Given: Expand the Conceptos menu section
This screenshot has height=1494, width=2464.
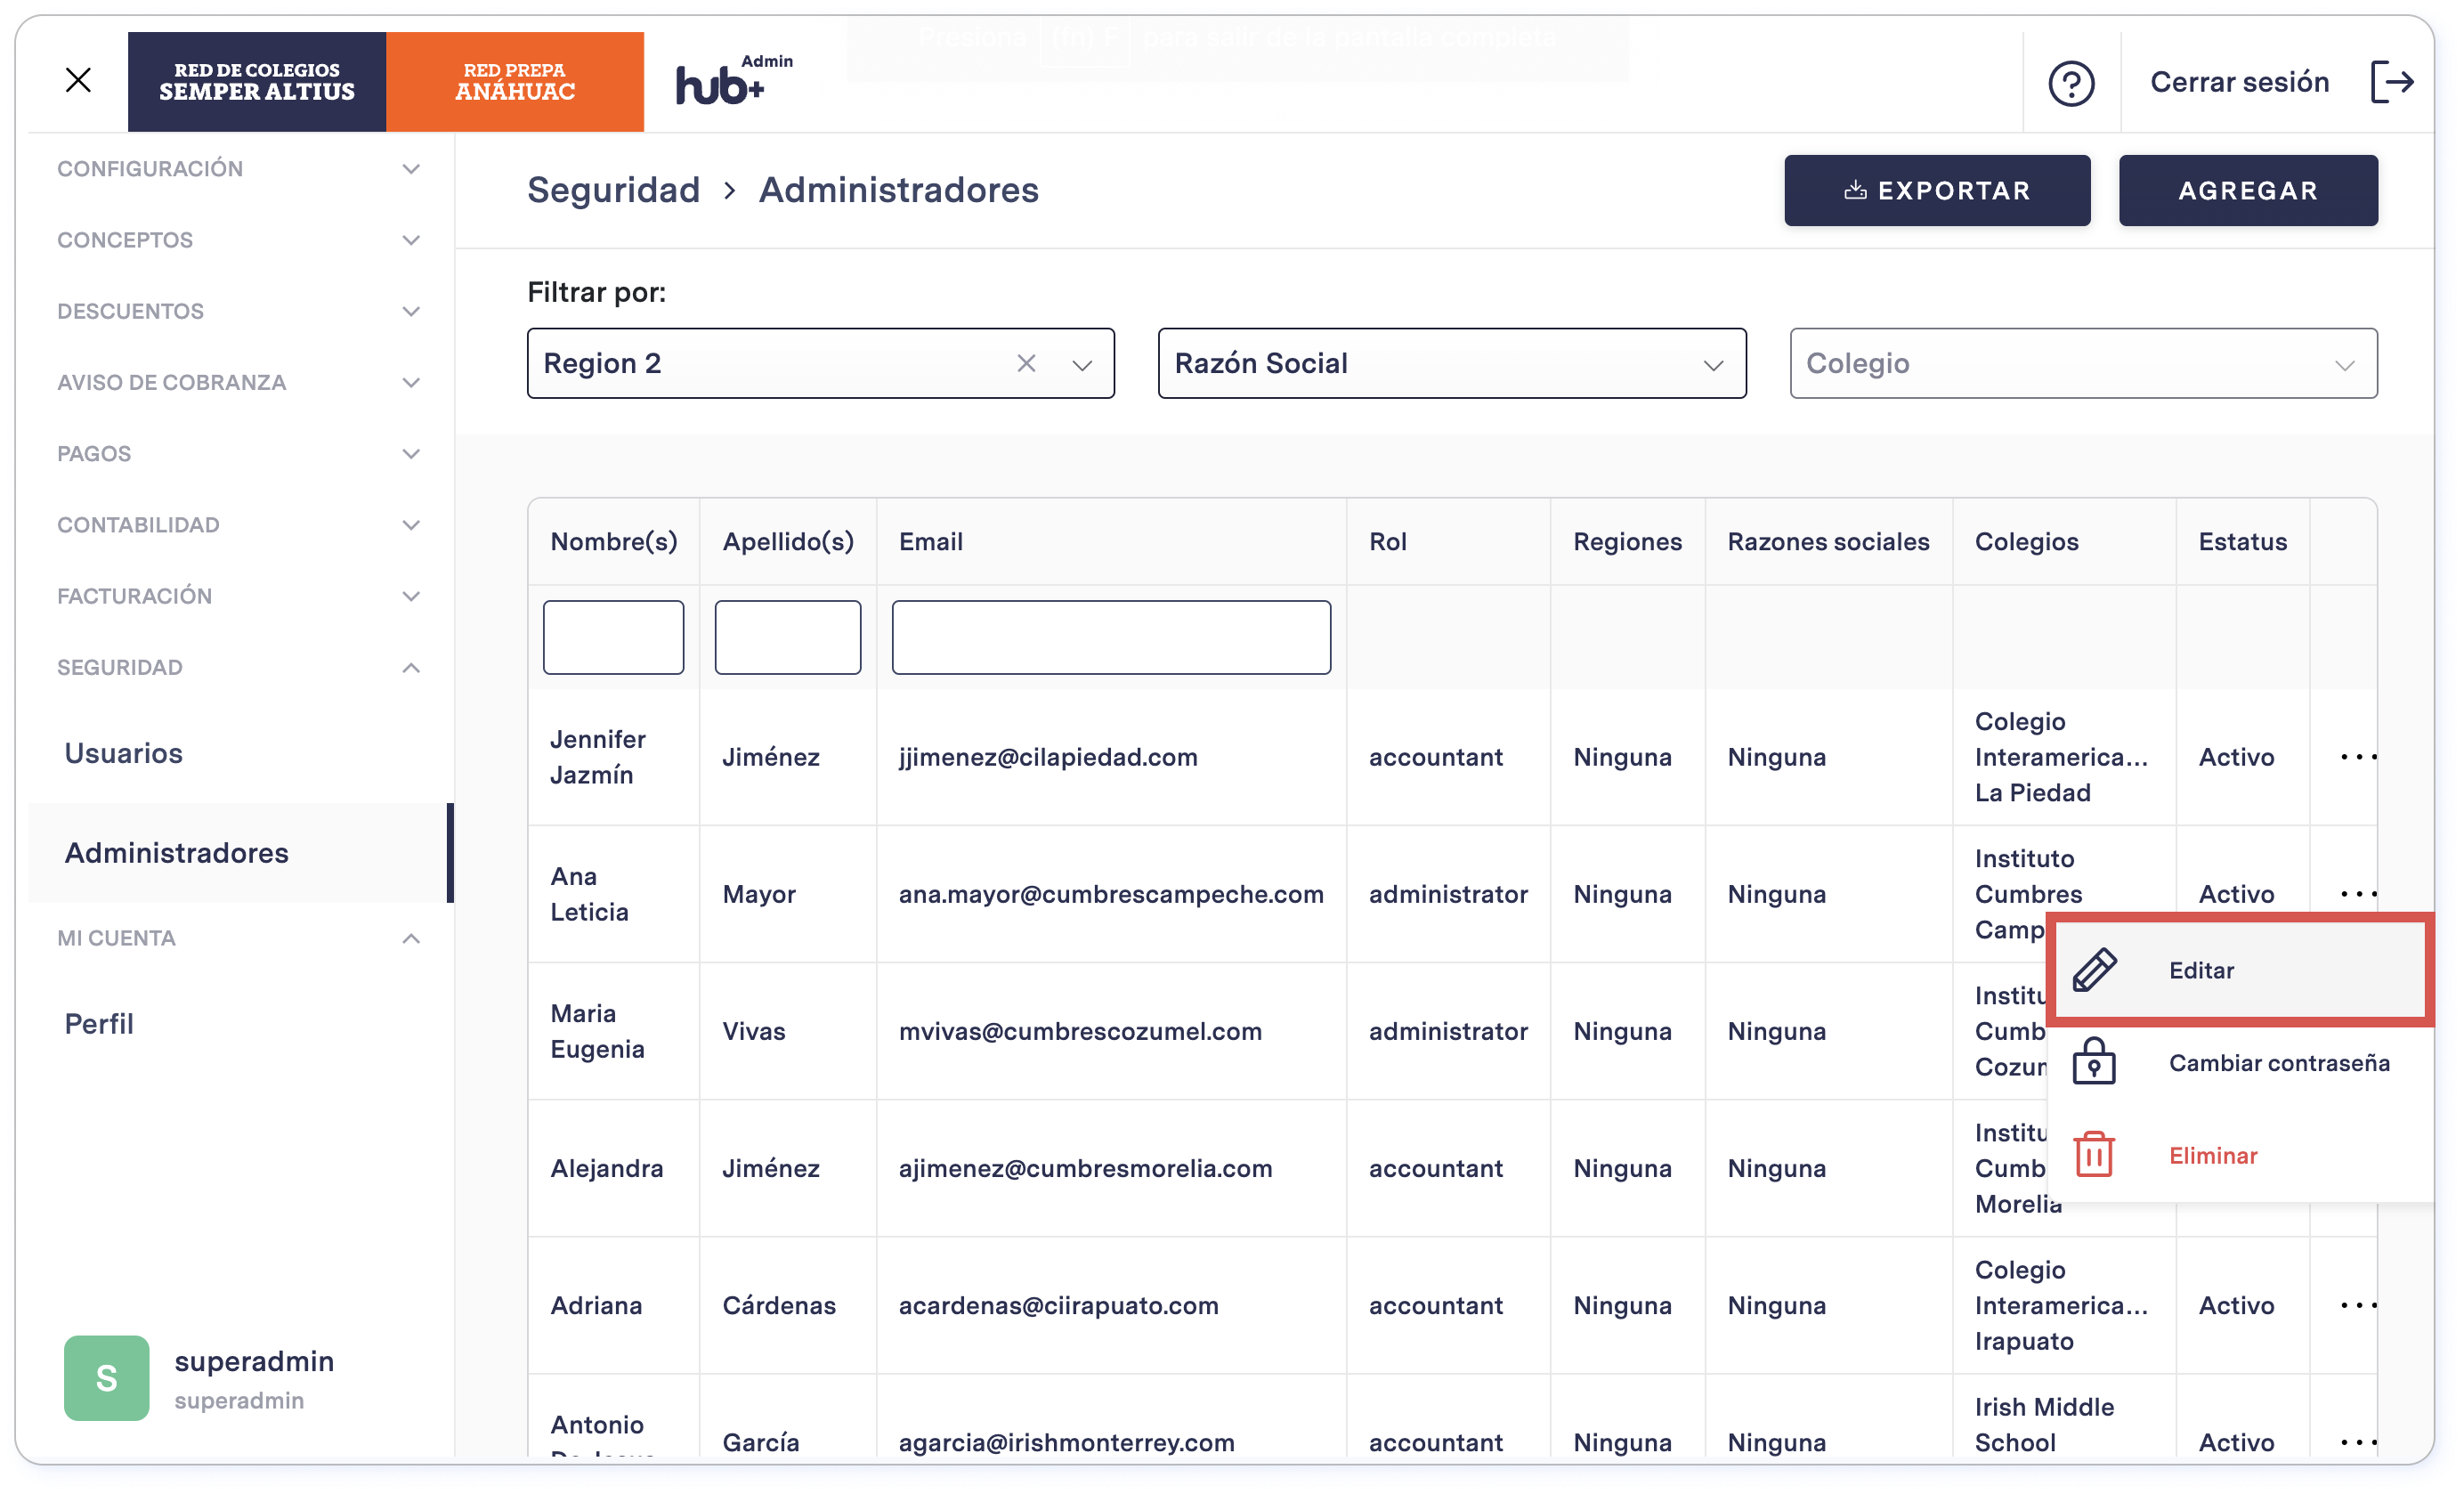Looking at the screenshot, I should click(x=240, y=240).
